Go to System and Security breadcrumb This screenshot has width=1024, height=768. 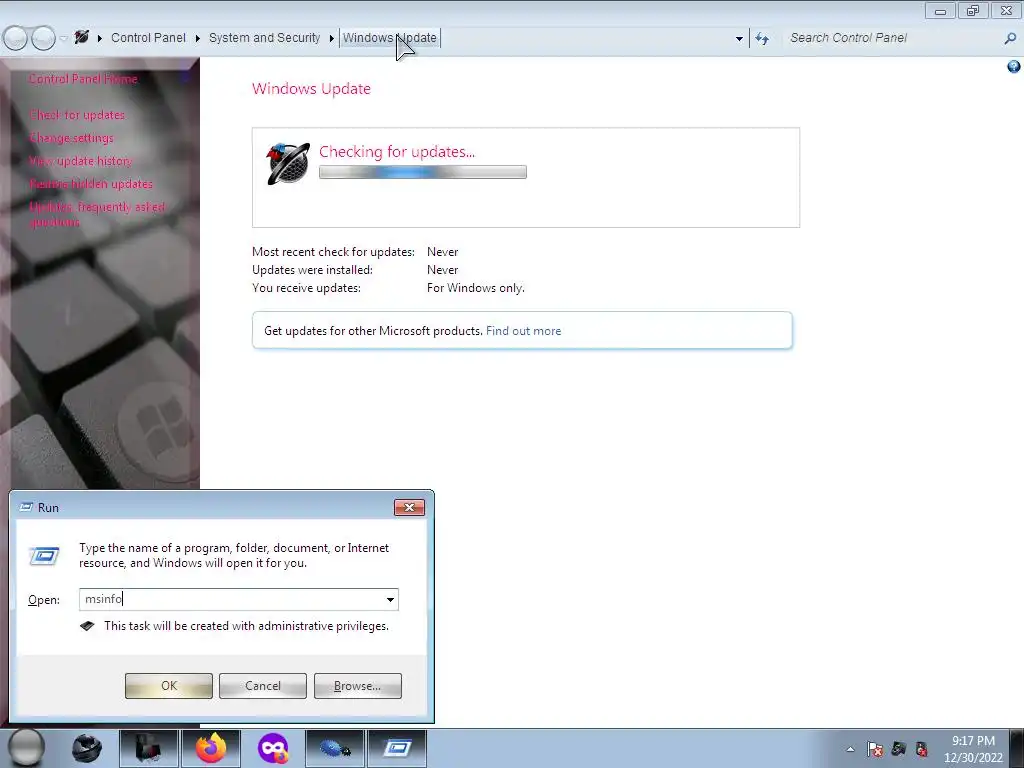pos(264,38)
